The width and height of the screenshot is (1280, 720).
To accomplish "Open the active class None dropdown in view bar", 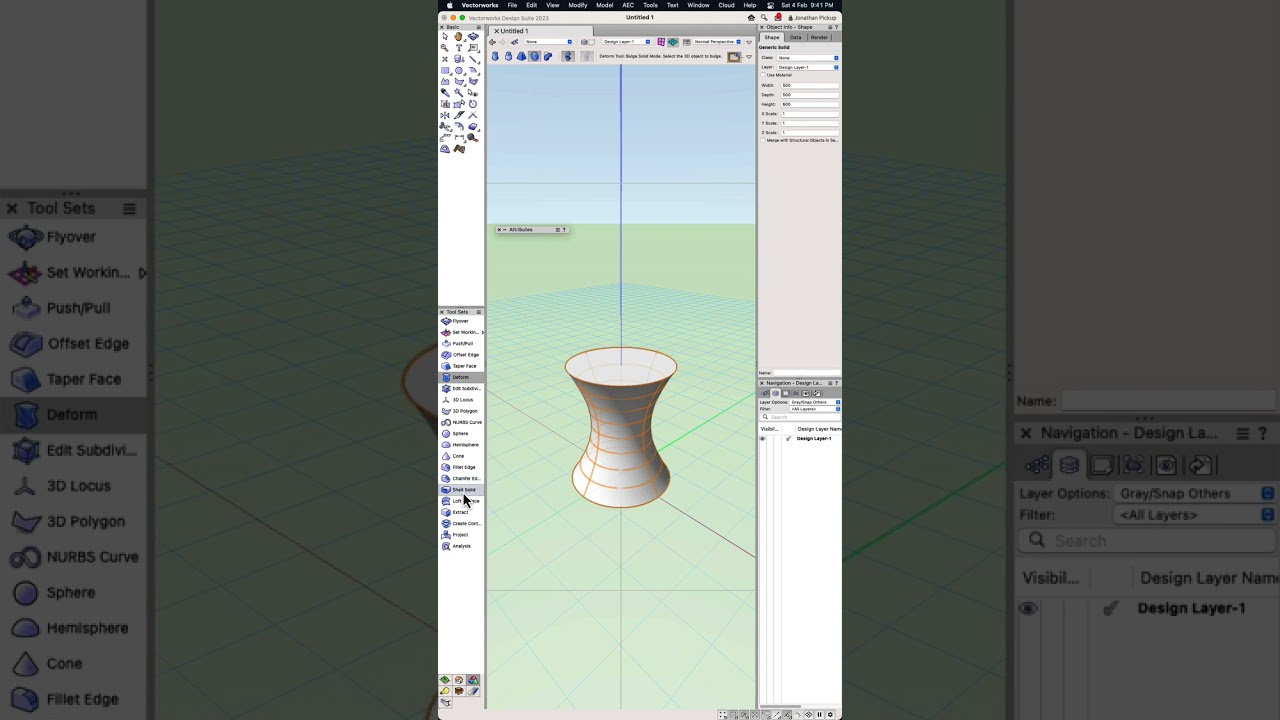I will pos(549,42).
